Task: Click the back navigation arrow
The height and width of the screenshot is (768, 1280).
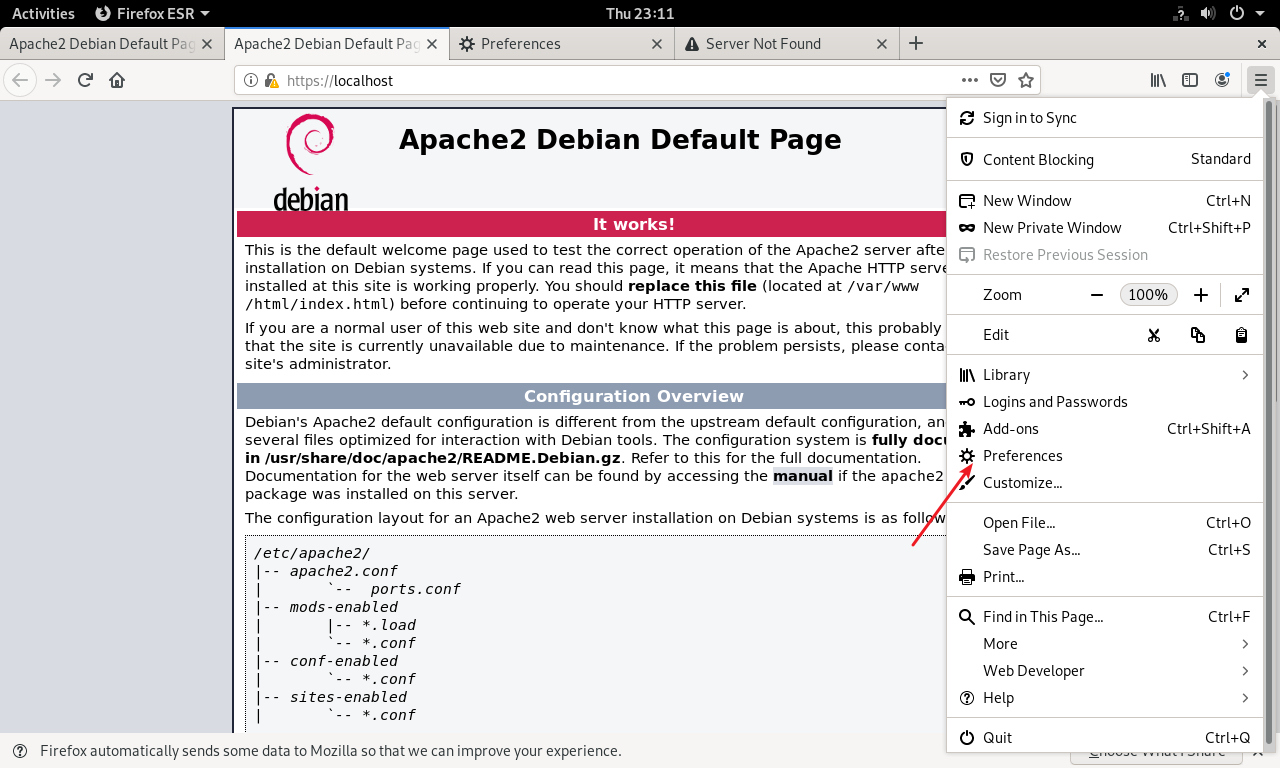Action: 20,80
